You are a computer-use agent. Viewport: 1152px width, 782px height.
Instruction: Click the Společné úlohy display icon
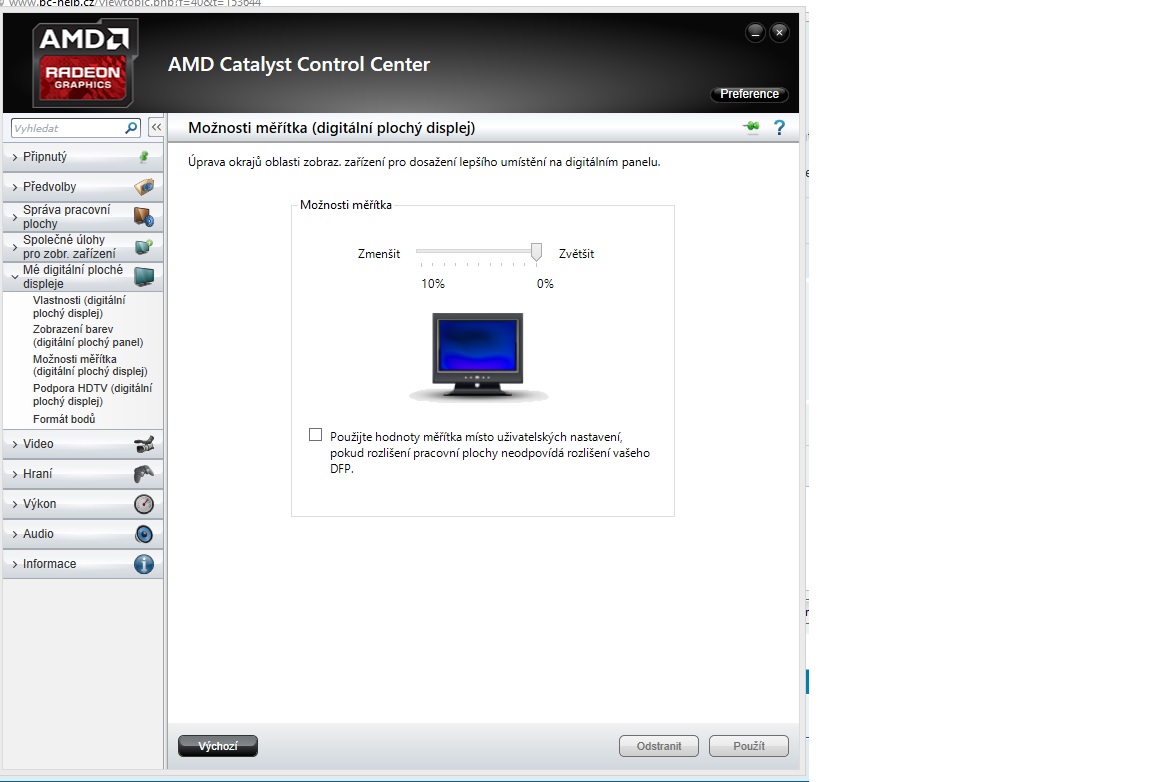[144, 247]
